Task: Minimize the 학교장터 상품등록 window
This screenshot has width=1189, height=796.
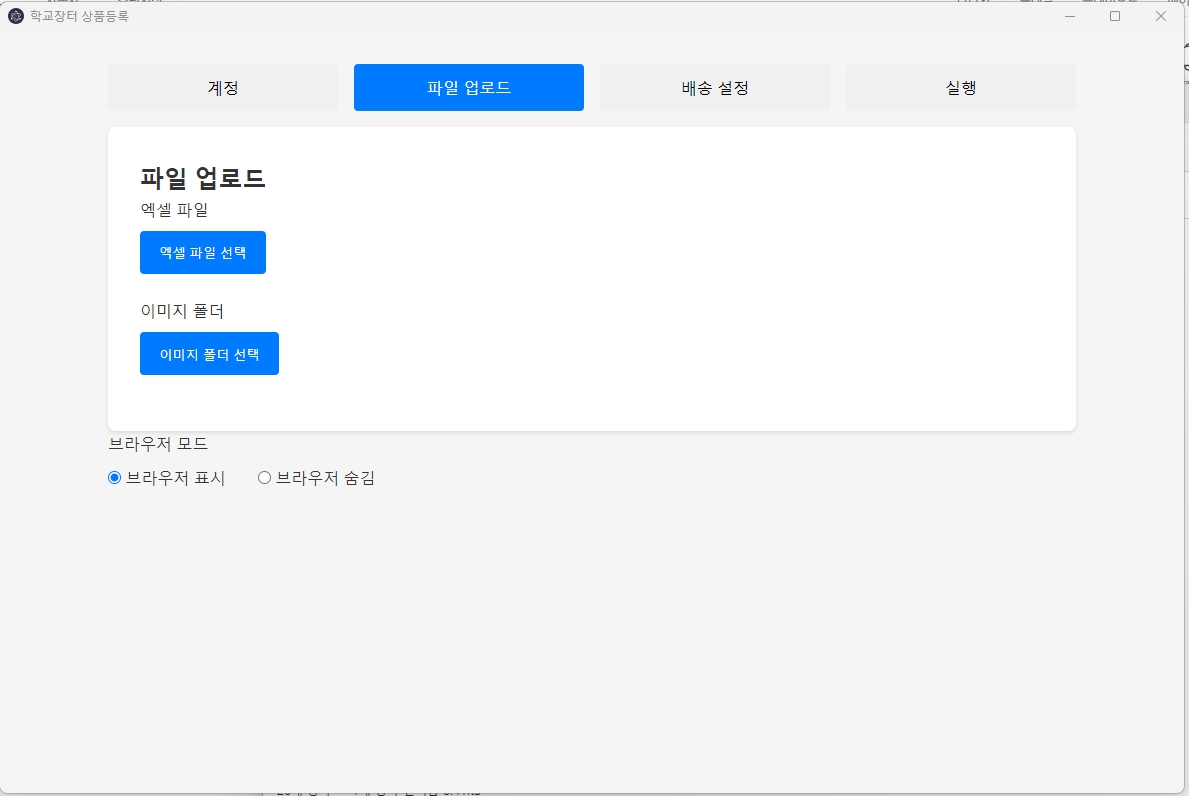Action: click(x=1070, y=16)
